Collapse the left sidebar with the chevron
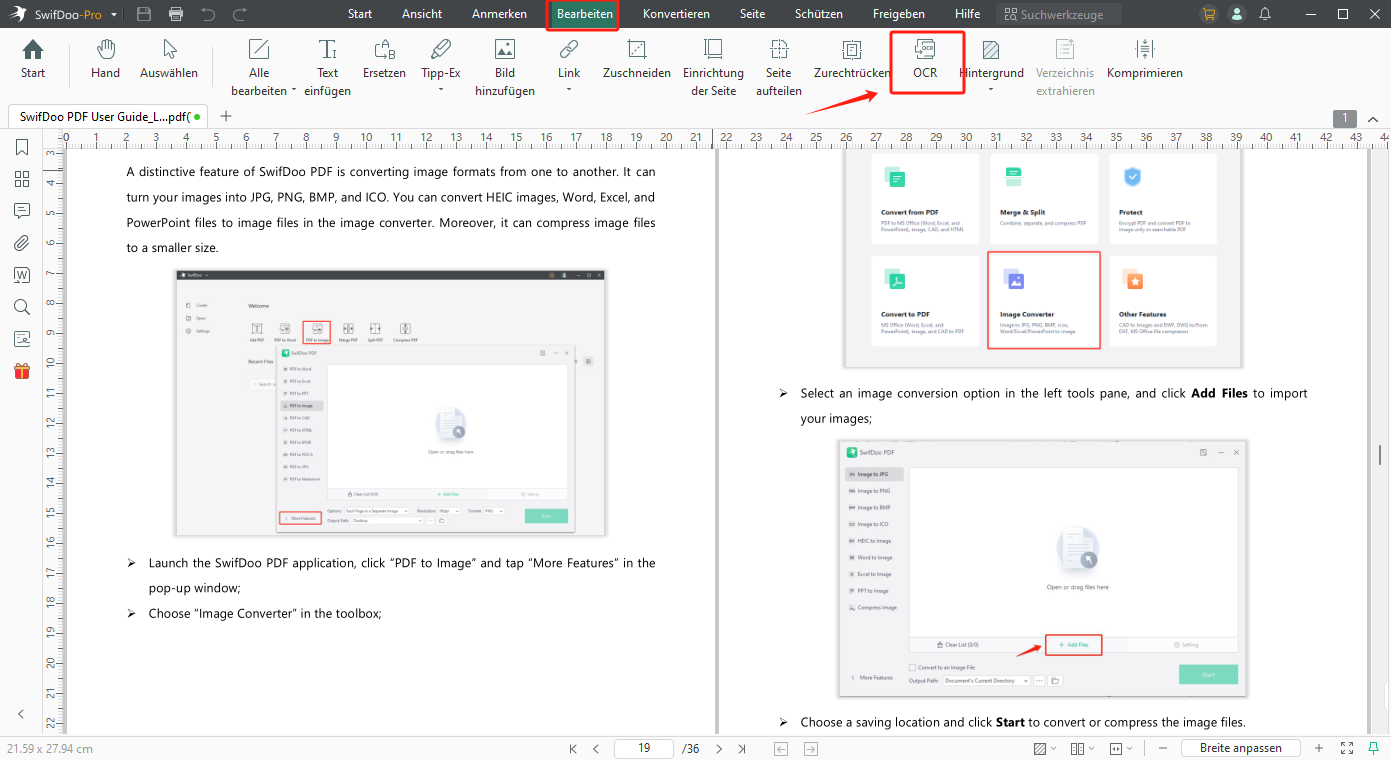The image size is (1391, 760). click(22, 714)
